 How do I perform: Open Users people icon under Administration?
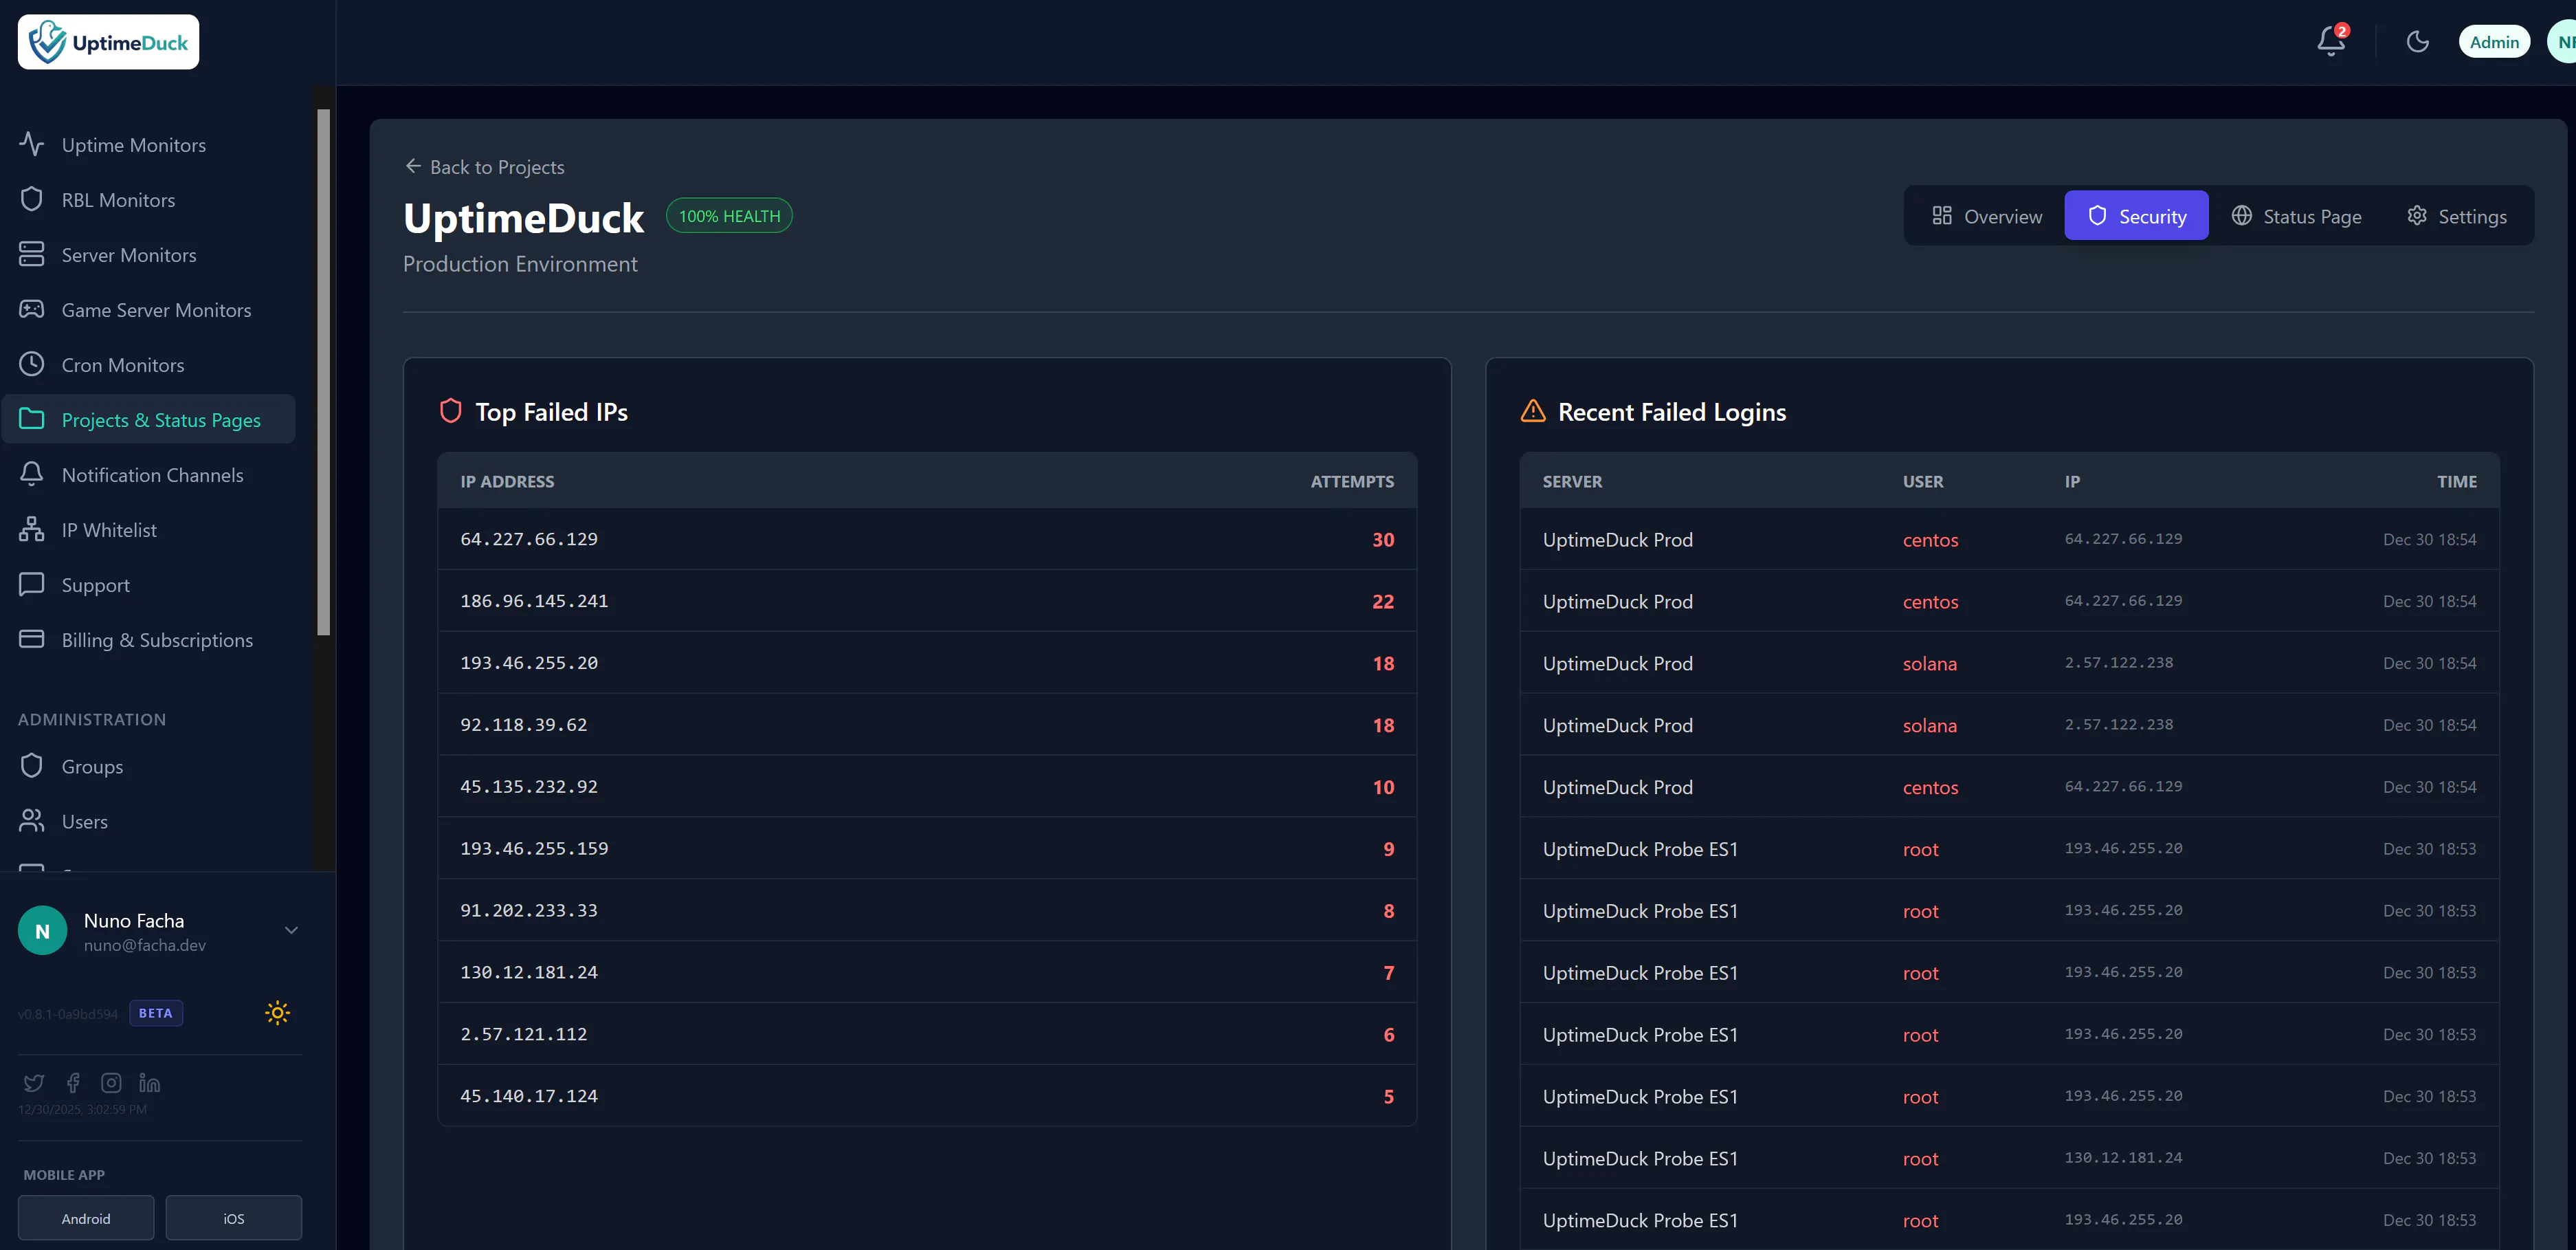coord(32,821)
